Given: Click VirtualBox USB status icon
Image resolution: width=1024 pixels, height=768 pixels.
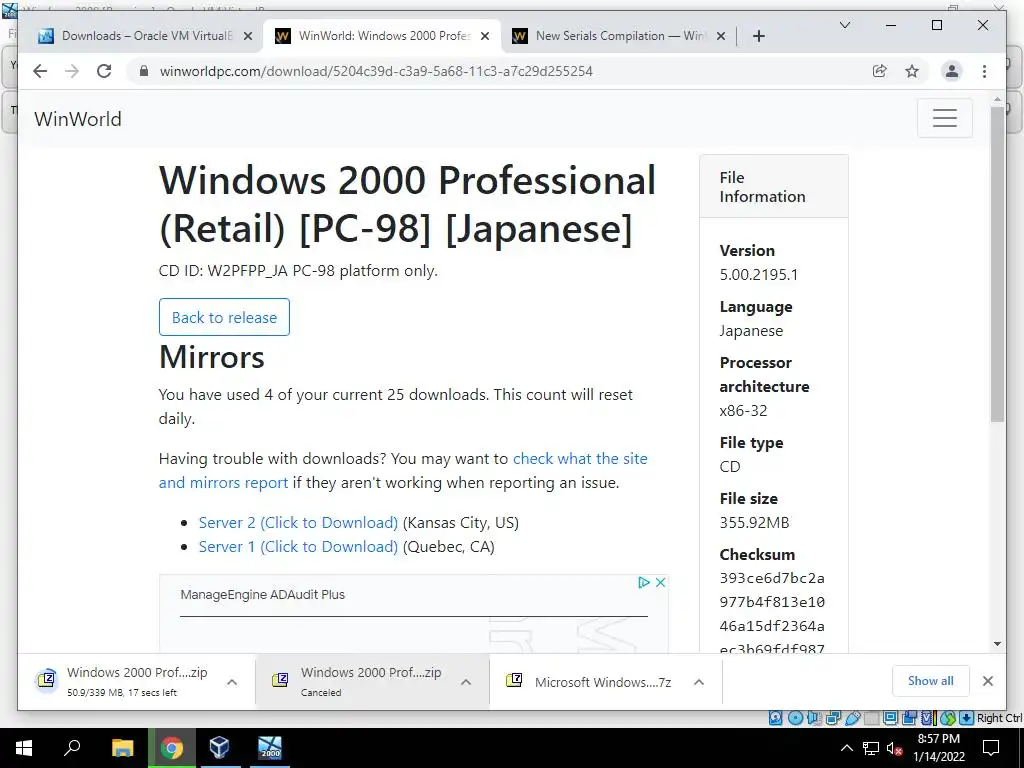Looking at the screenshot, I should 853,718.
